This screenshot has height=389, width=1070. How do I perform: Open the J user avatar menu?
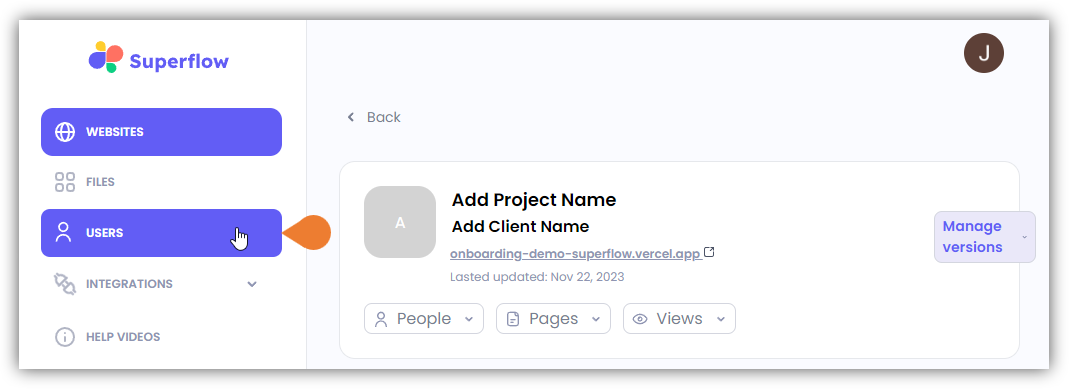tap(983, 53)
